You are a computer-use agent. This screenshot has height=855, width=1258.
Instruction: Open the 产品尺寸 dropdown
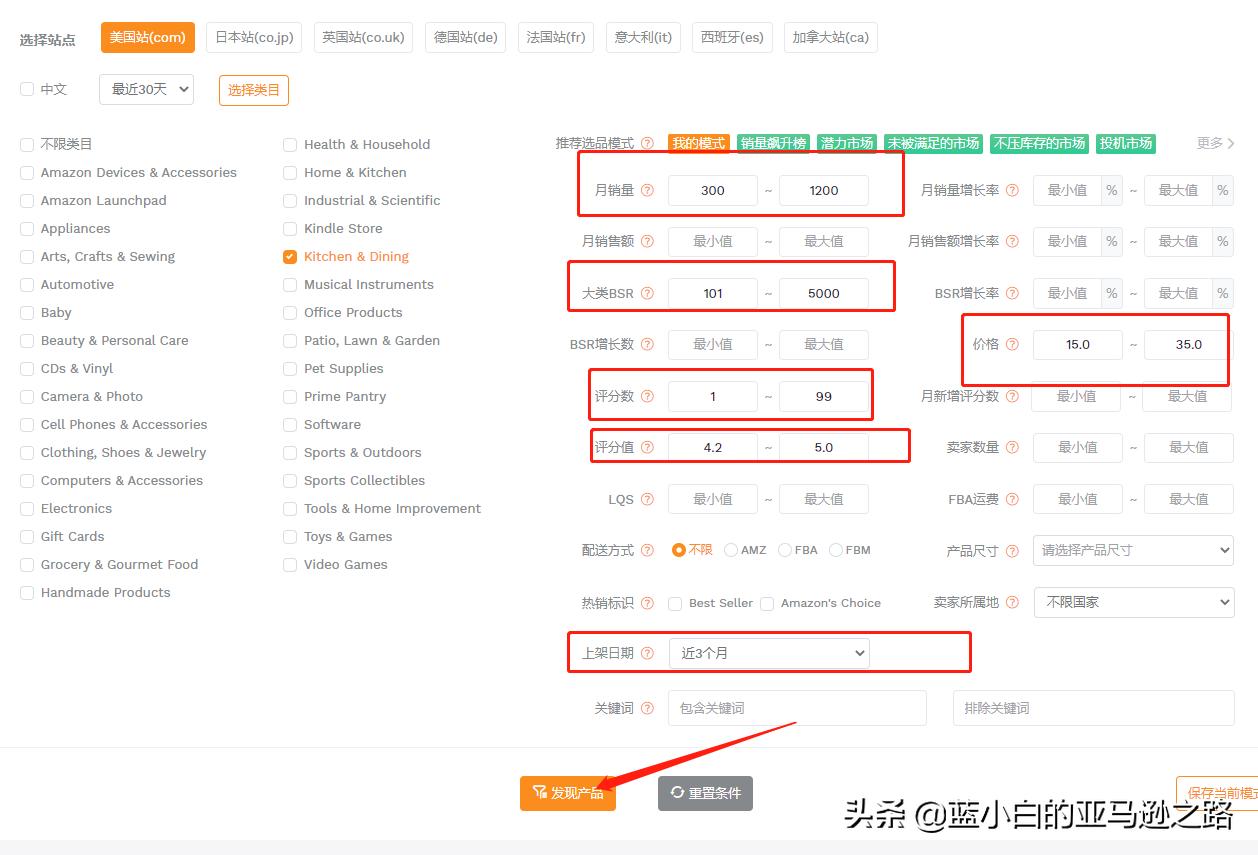(x=1133, y=550)
